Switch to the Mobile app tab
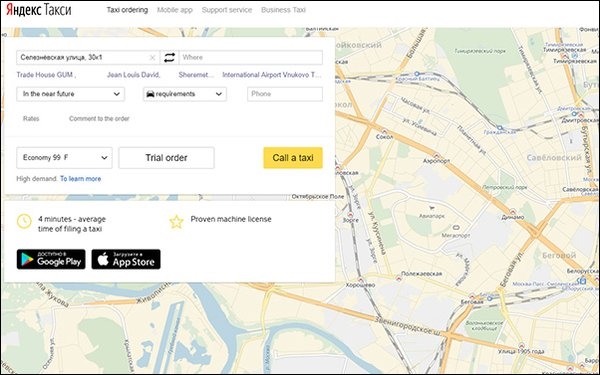 click(x=174, y=10)
